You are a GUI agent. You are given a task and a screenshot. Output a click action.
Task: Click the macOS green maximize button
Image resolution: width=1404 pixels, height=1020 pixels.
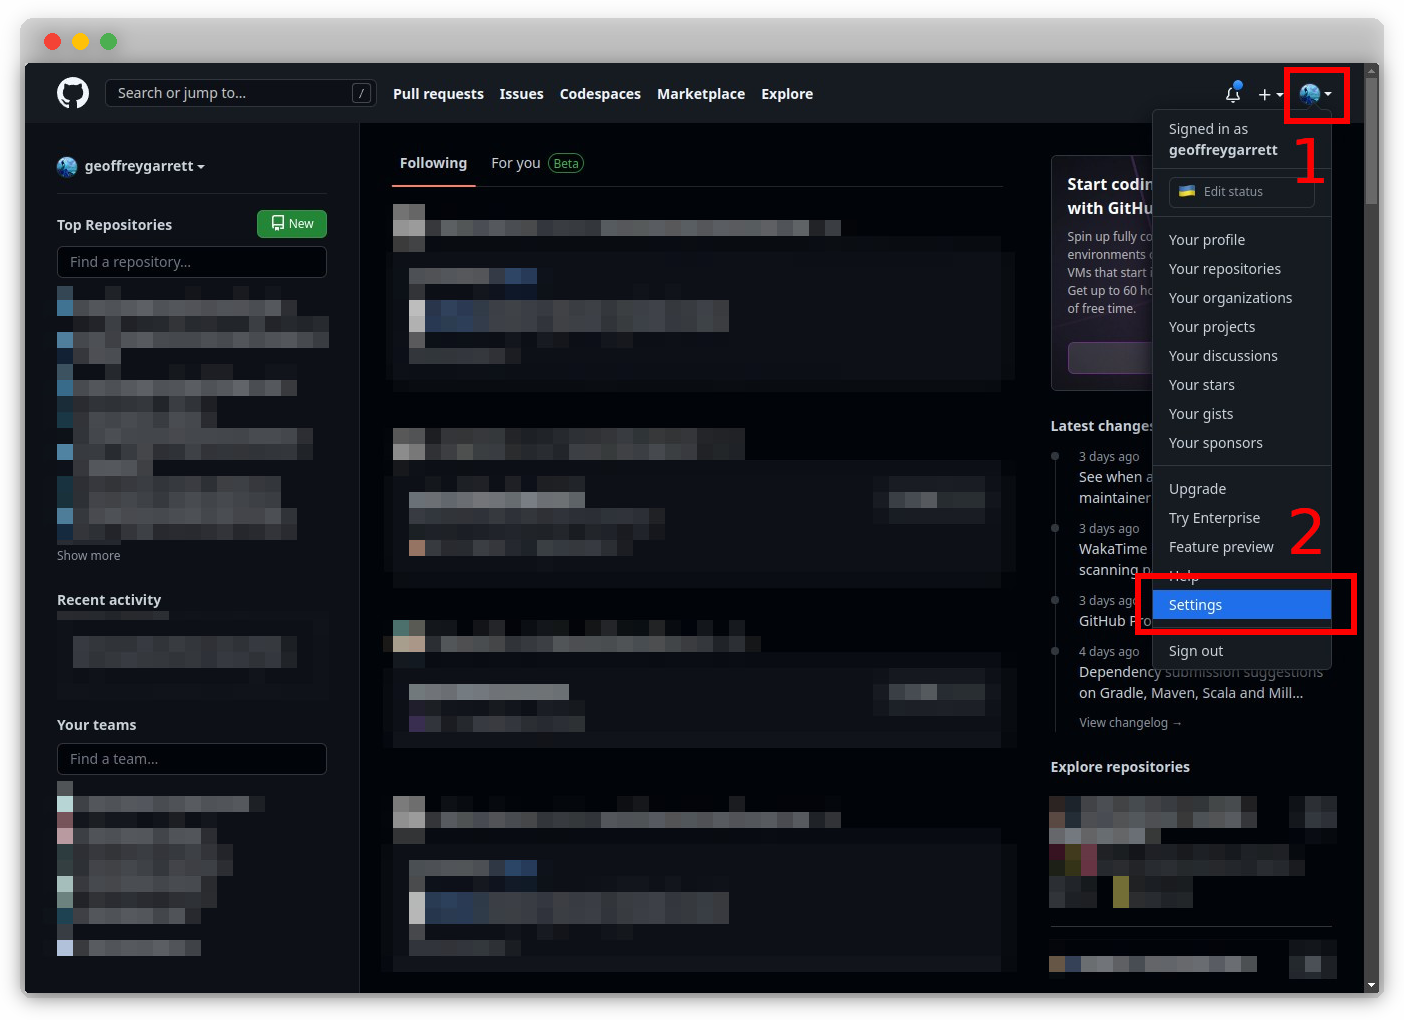[109, 41]
